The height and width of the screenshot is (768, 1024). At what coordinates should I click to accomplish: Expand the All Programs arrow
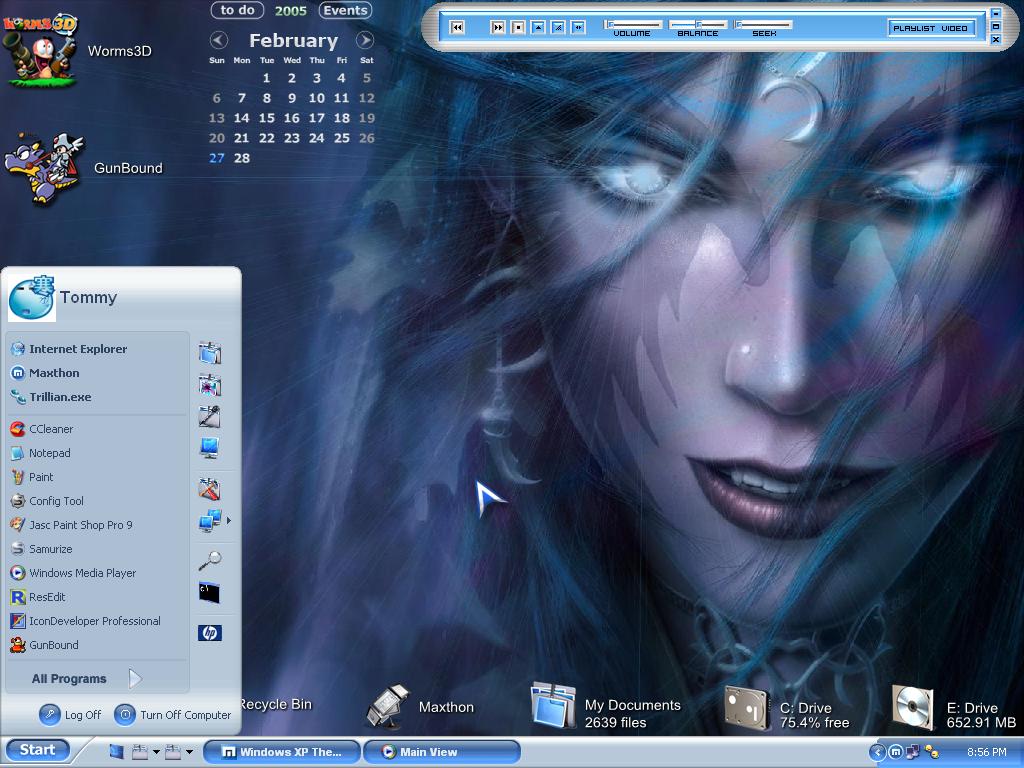pyautogui.click(x=135, y=679)
